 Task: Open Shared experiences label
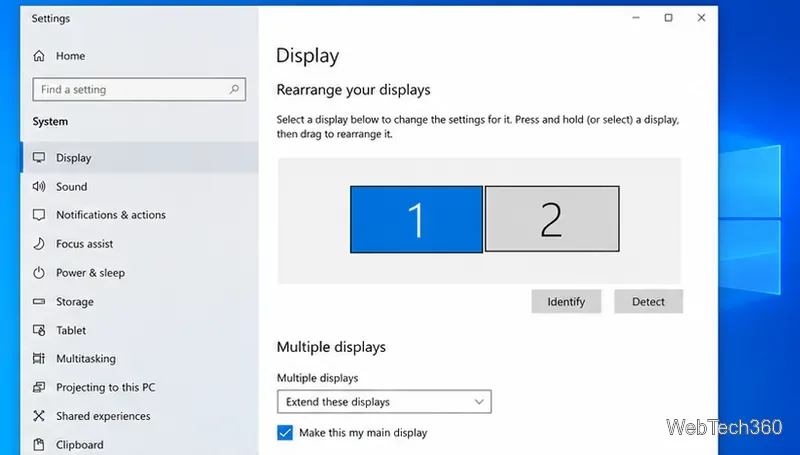pos(103,416)
